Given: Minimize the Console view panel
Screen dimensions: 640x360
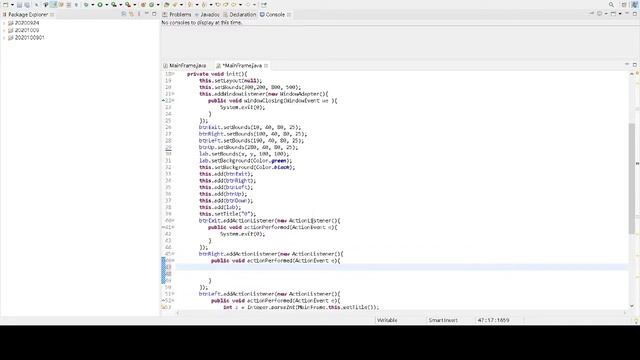Looking at the screenshot, I should 627,13.
